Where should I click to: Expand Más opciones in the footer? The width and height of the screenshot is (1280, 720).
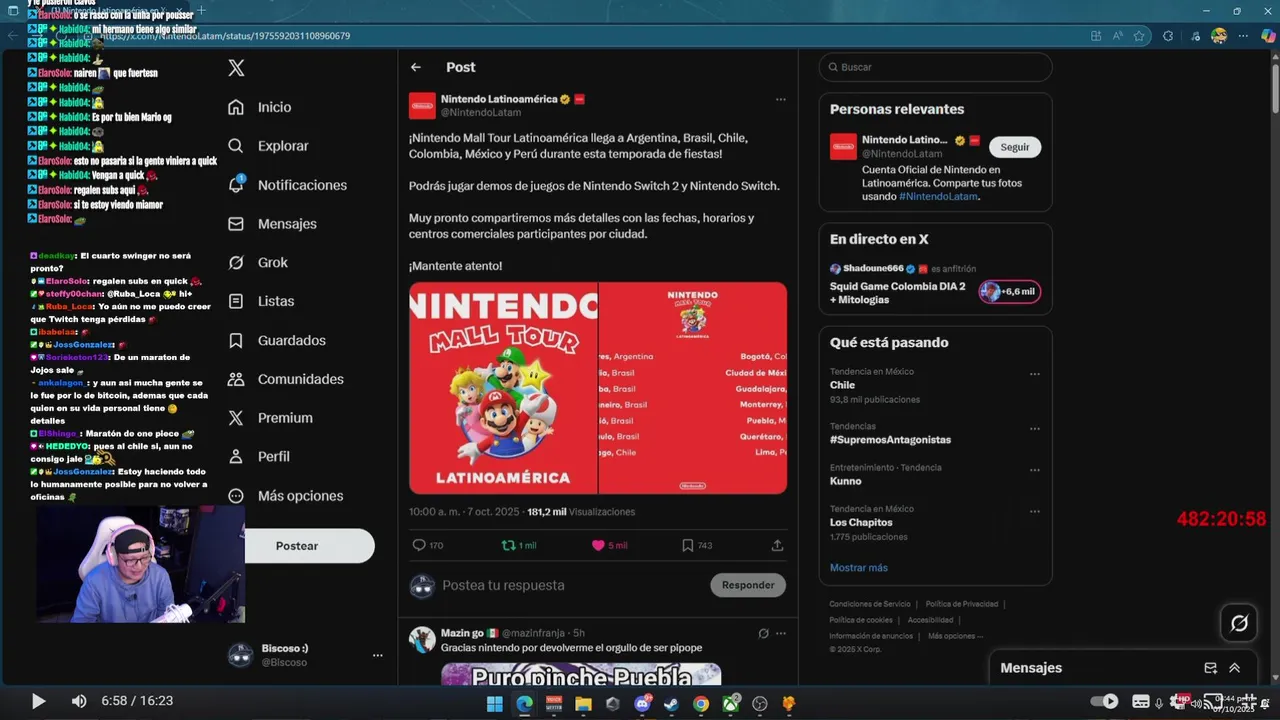pyautogui.click(x=955, y=636)
